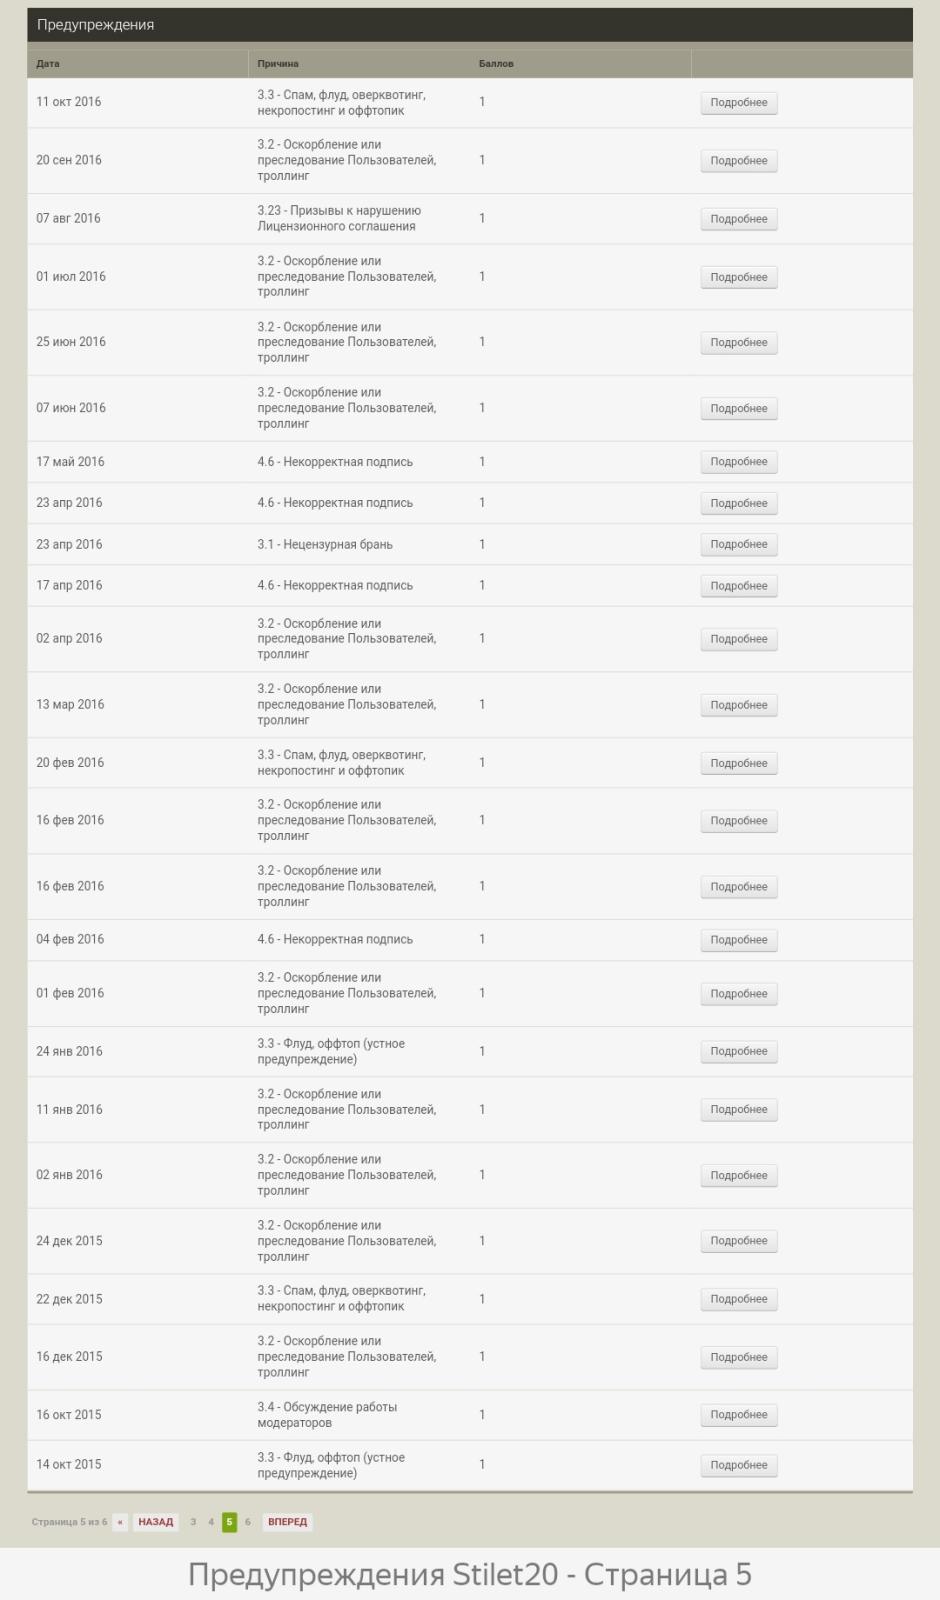
Task: Open Подробнее for 20 сен 2016 warning
Action: point(739,161)
